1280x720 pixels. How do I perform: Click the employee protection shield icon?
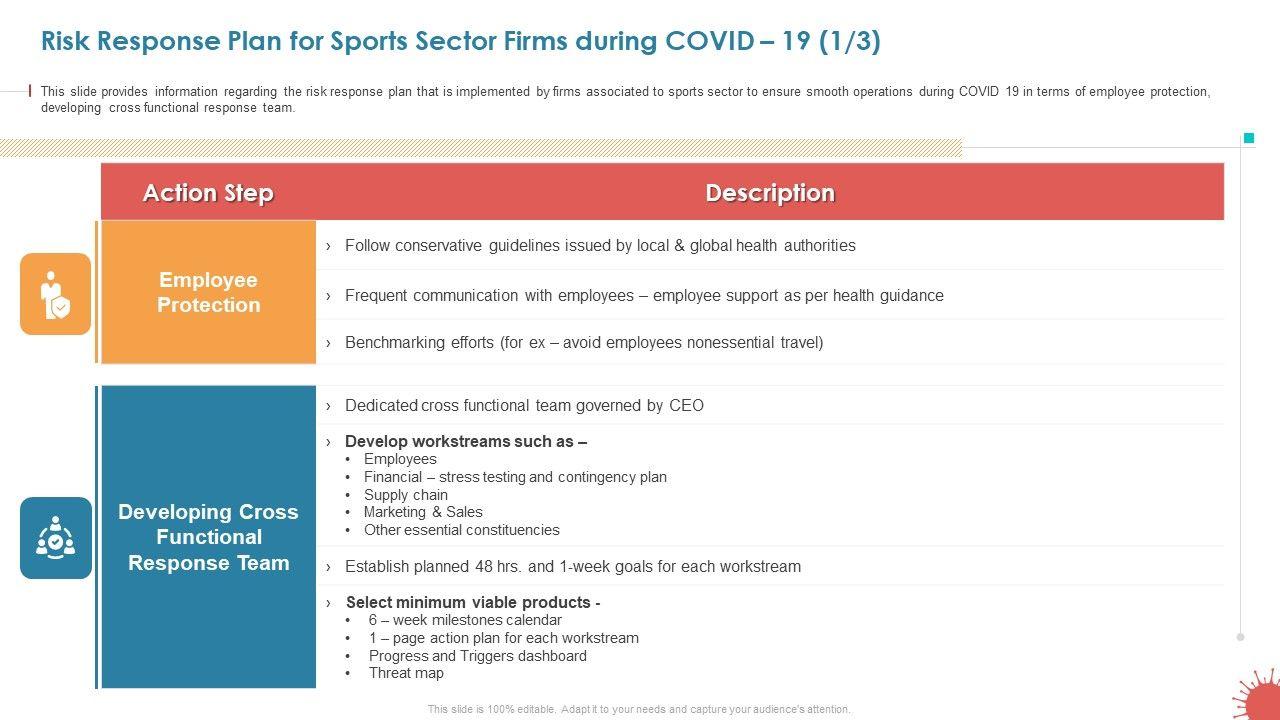[56, 294]
